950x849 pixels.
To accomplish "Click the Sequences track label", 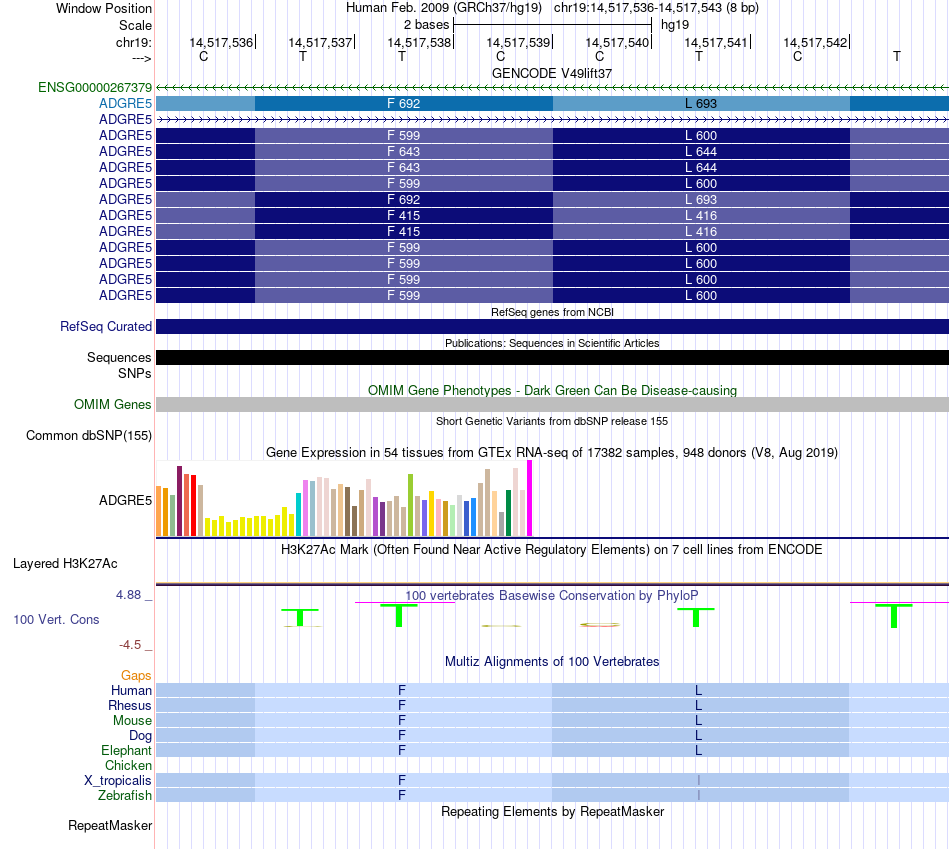I will (119, 358).
